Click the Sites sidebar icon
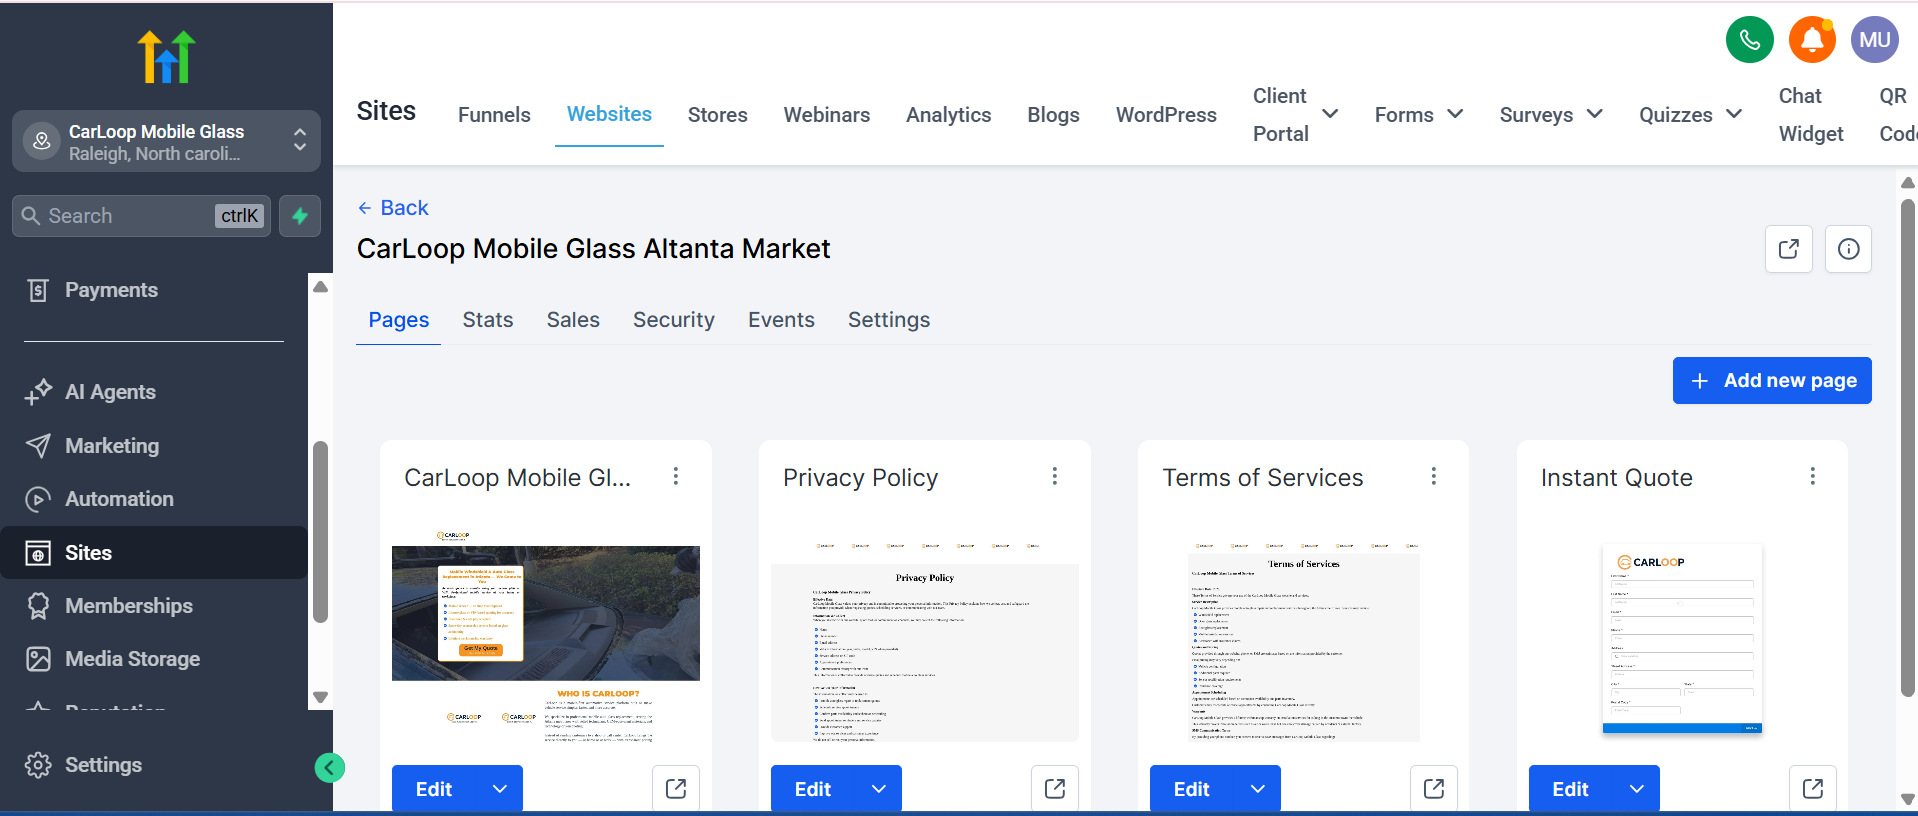Image resolution: width=1918 pixels, height=816 pixels. [38, 553]
